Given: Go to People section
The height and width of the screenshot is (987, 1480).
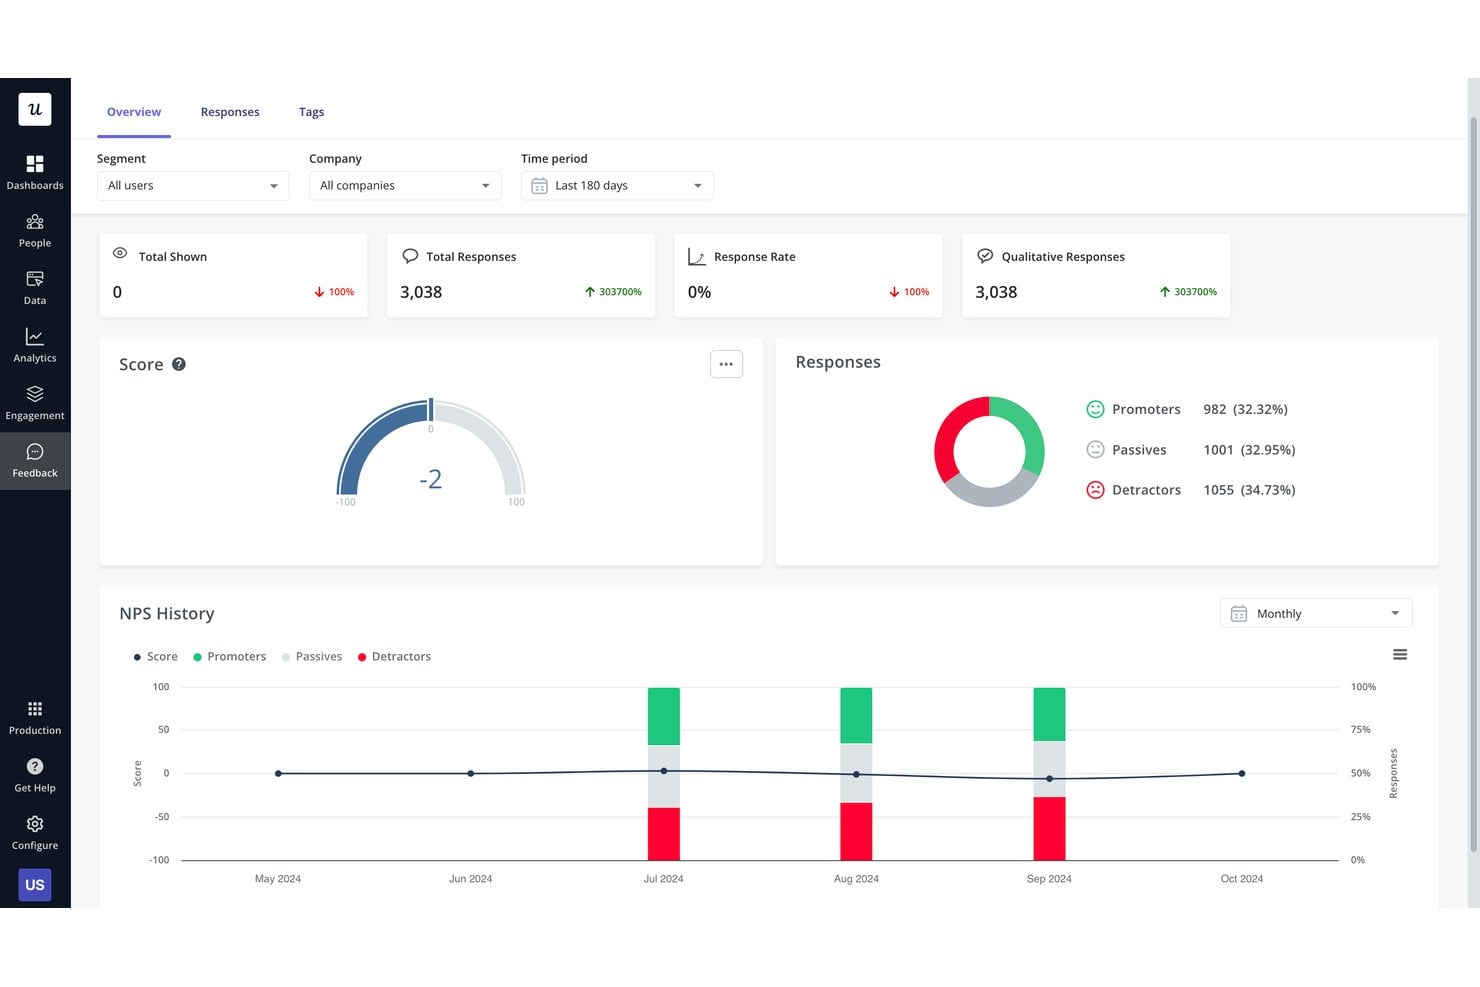Looking at the screenshot, I should [35, 230].
